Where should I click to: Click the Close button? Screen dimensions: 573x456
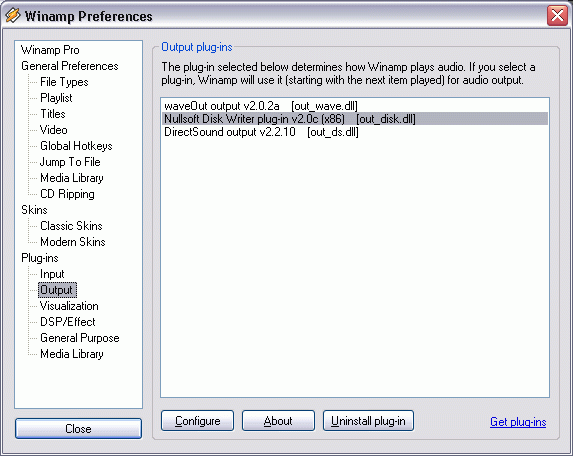point(78,429)
